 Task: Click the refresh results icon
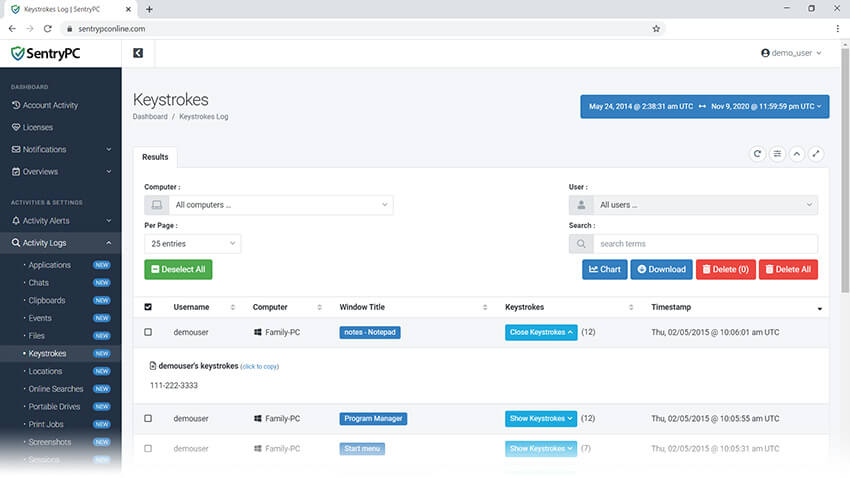point(757,154)
